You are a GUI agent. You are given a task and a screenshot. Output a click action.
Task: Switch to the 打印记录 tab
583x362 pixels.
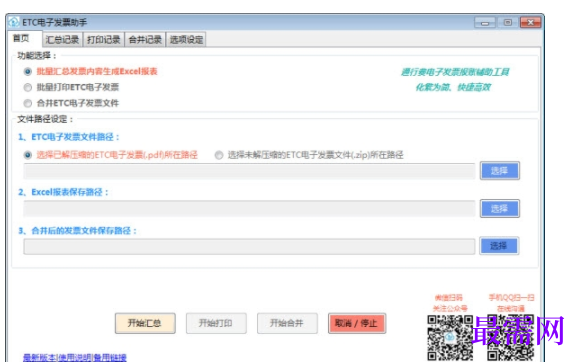[x=104, y=39]
